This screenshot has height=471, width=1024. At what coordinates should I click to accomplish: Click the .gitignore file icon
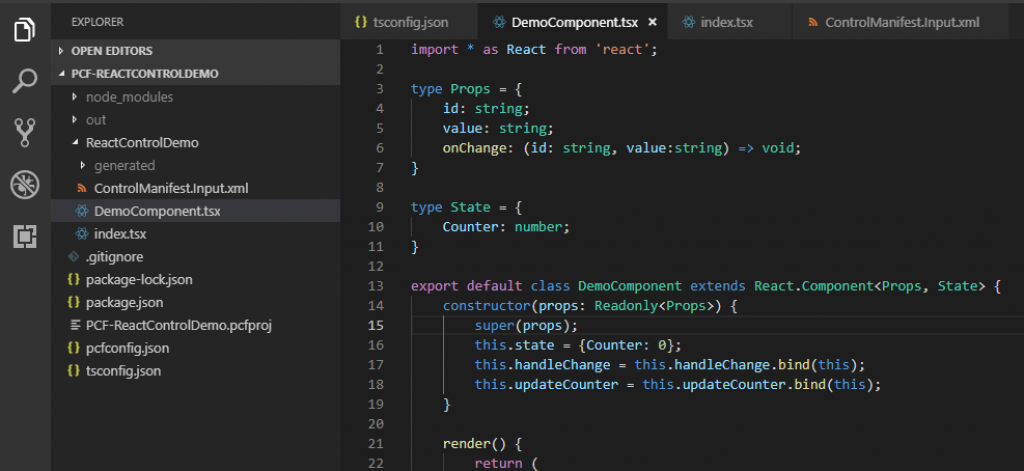(x=73, y=257)
